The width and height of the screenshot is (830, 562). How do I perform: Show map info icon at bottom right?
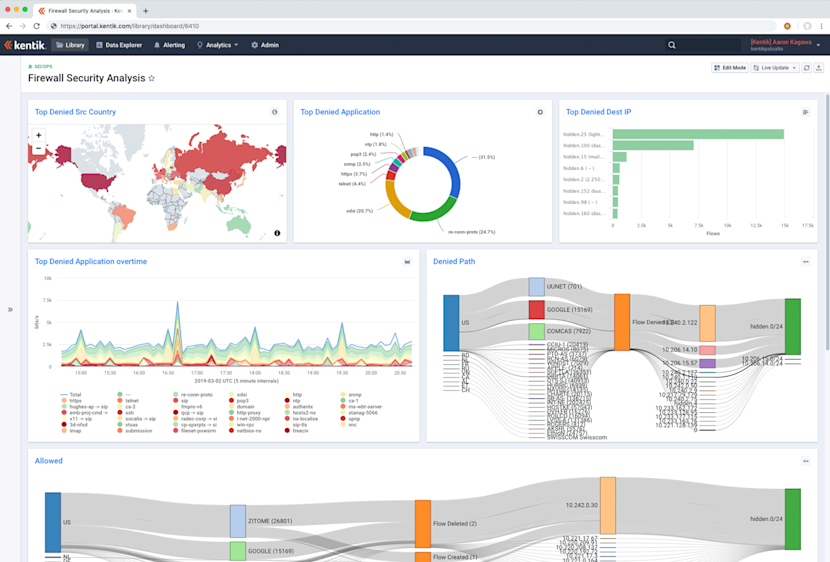point(277,233)
